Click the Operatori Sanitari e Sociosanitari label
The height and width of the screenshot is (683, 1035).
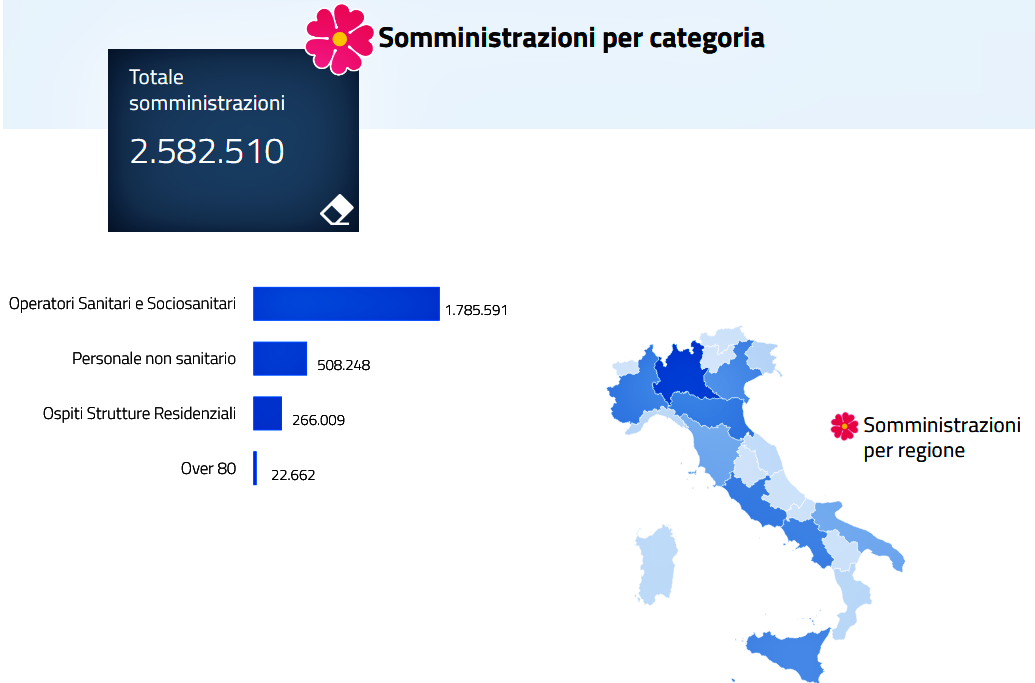pyautogui.click(x=122, y=304)
